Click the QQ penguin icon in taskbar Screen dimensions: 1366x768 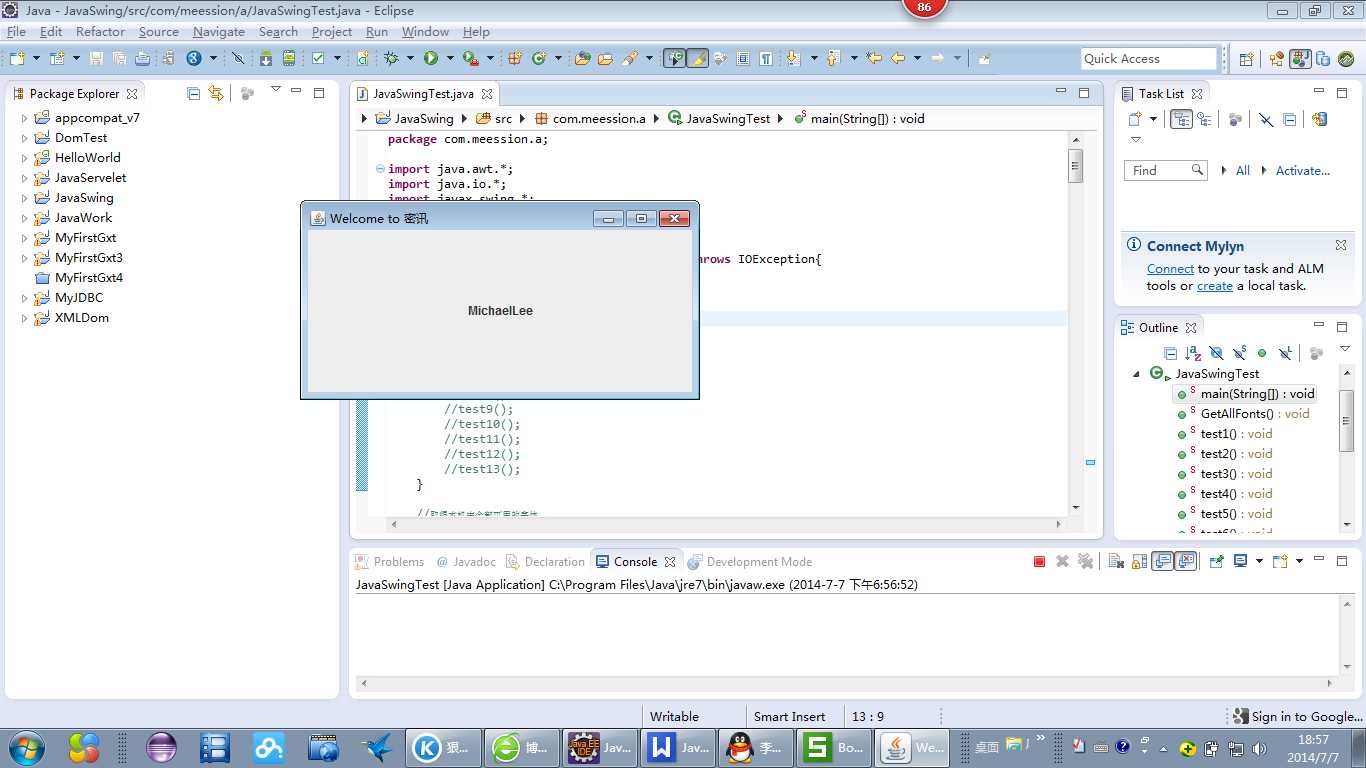click(740, 747)
